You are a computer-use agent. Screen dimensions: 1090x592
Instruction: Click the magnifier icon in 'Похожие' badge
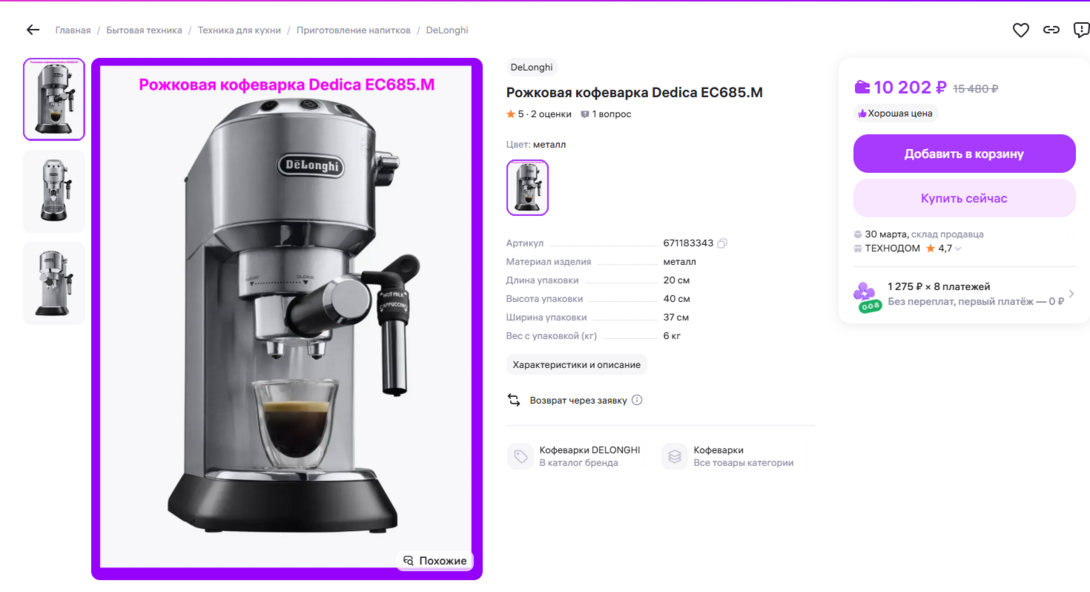pyautogui.click(x=408, y=561)
